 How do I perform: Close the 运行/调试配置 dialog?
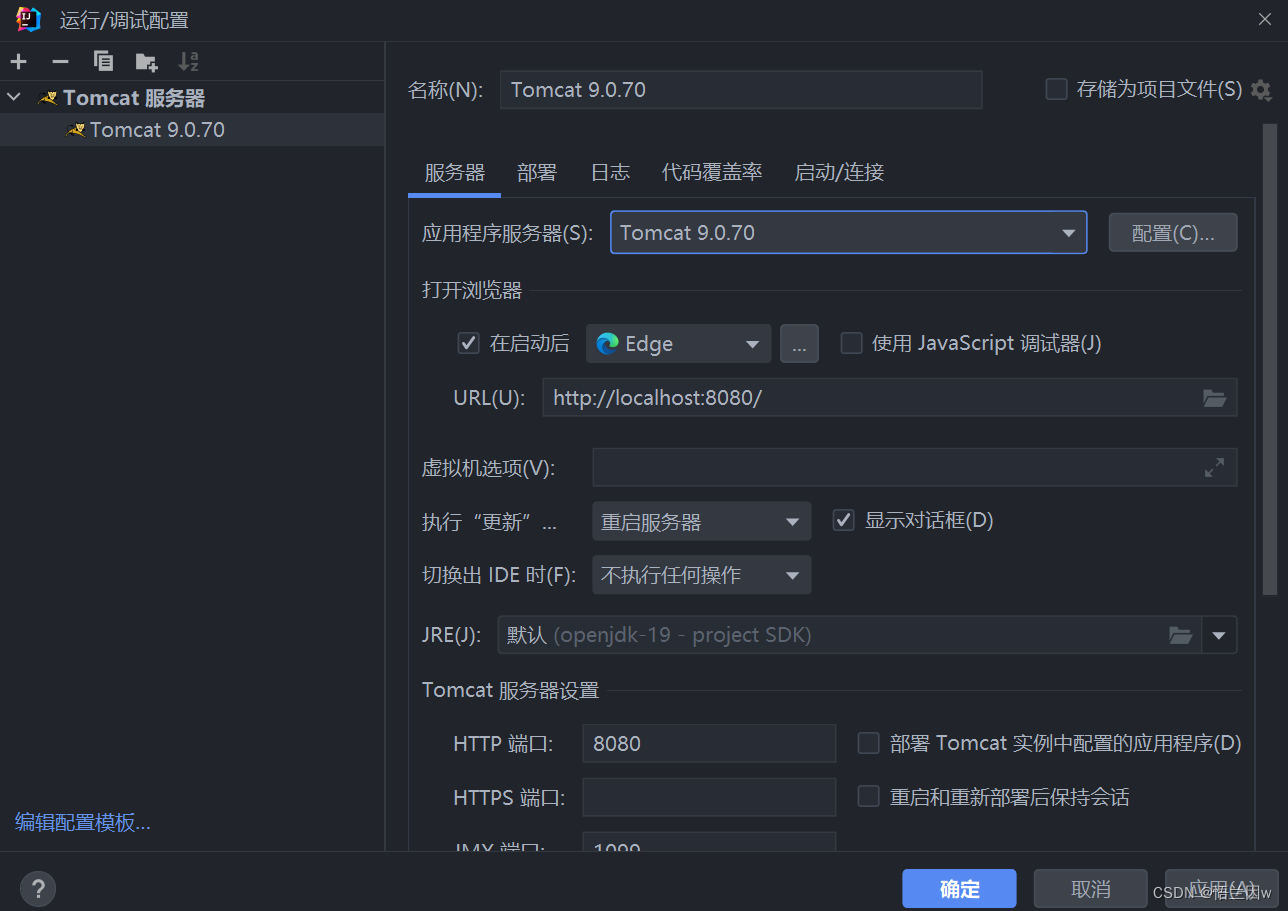[x=1264, y=19]
